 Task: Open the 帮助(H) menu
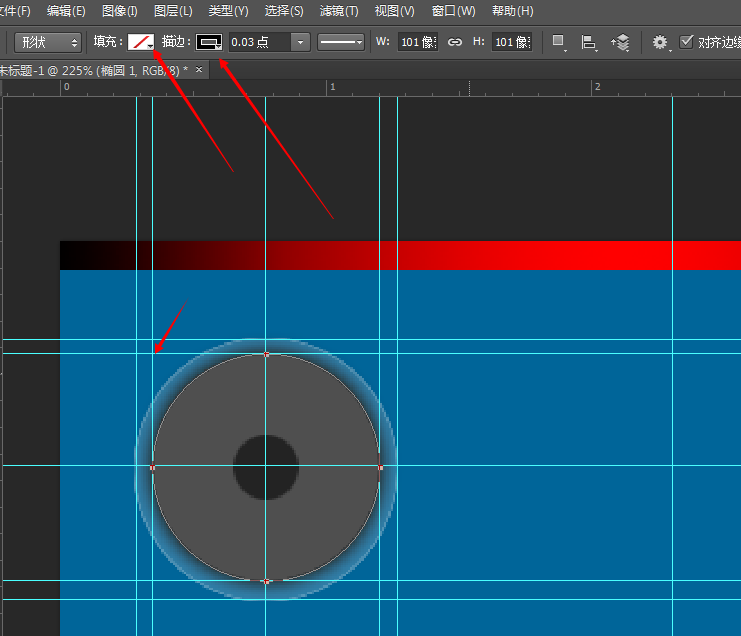pos(512,10)
